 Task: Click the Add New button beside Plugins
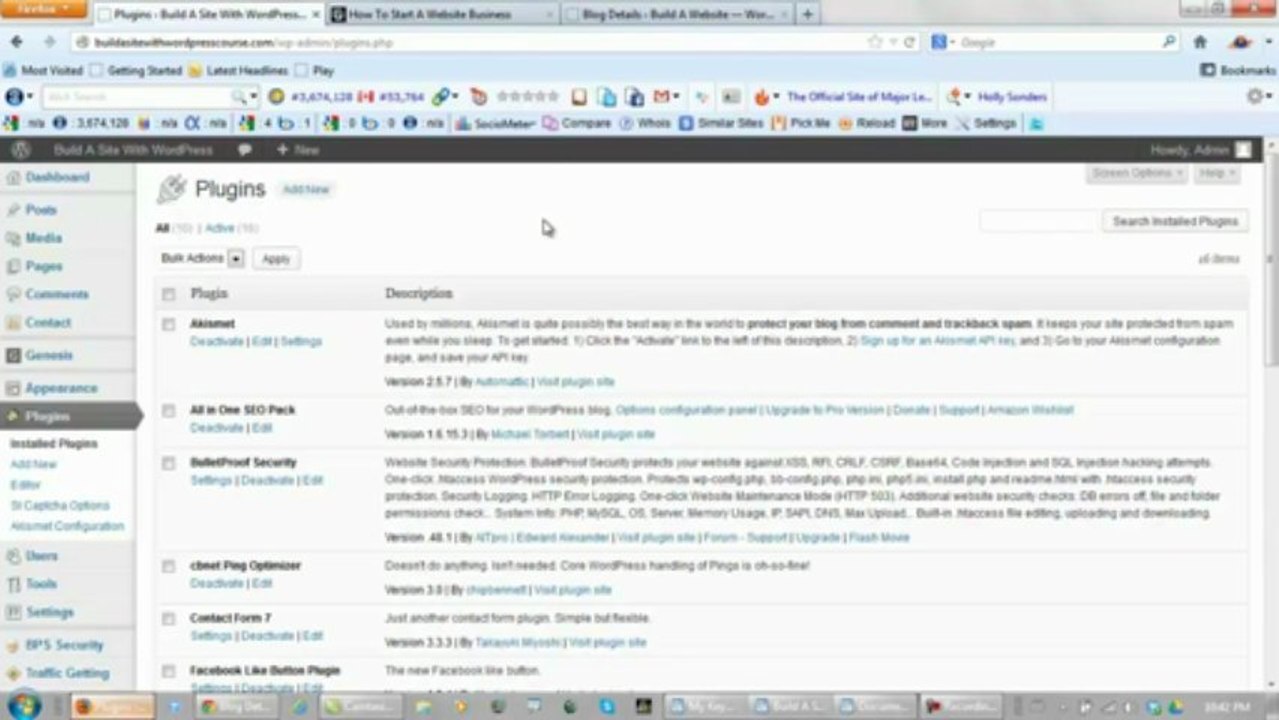305,189
